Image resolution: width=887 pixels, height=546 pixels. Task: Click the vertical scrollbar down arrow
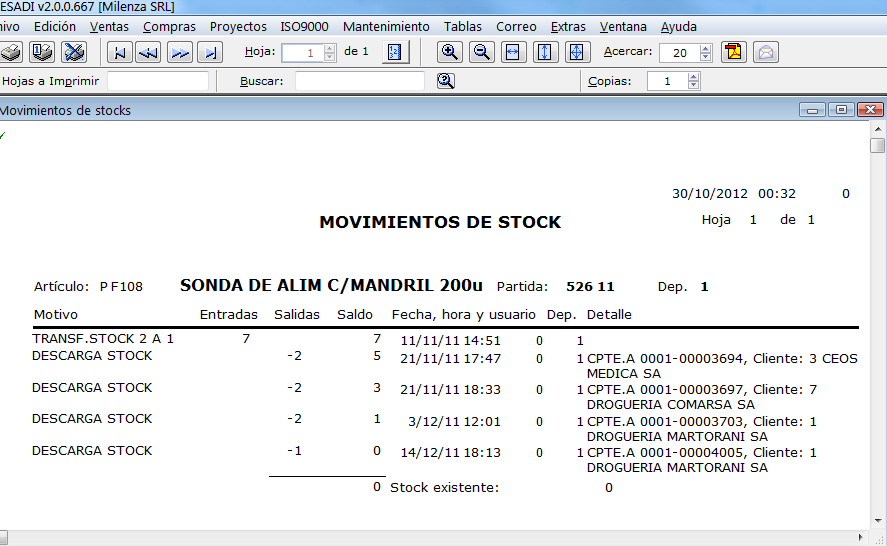878,521
